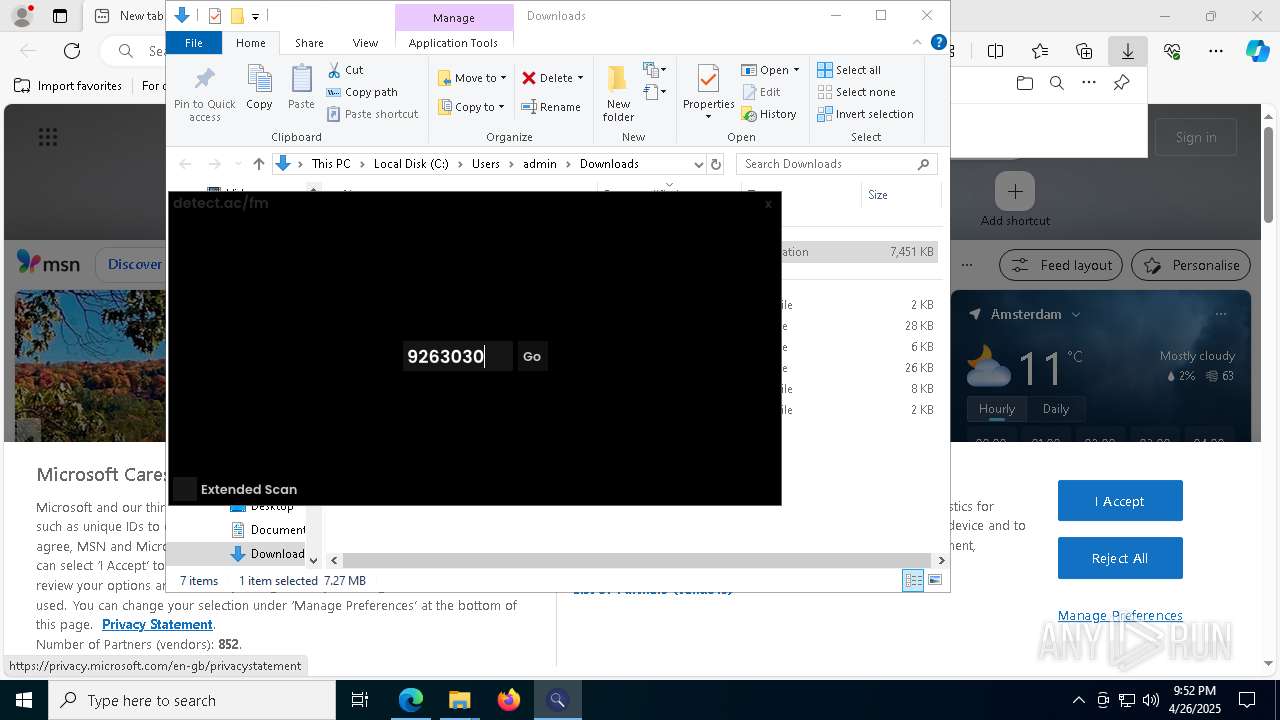Open Firefox from the taskbar
Screen dimensions: 1280x720
[x=508, y=700]
